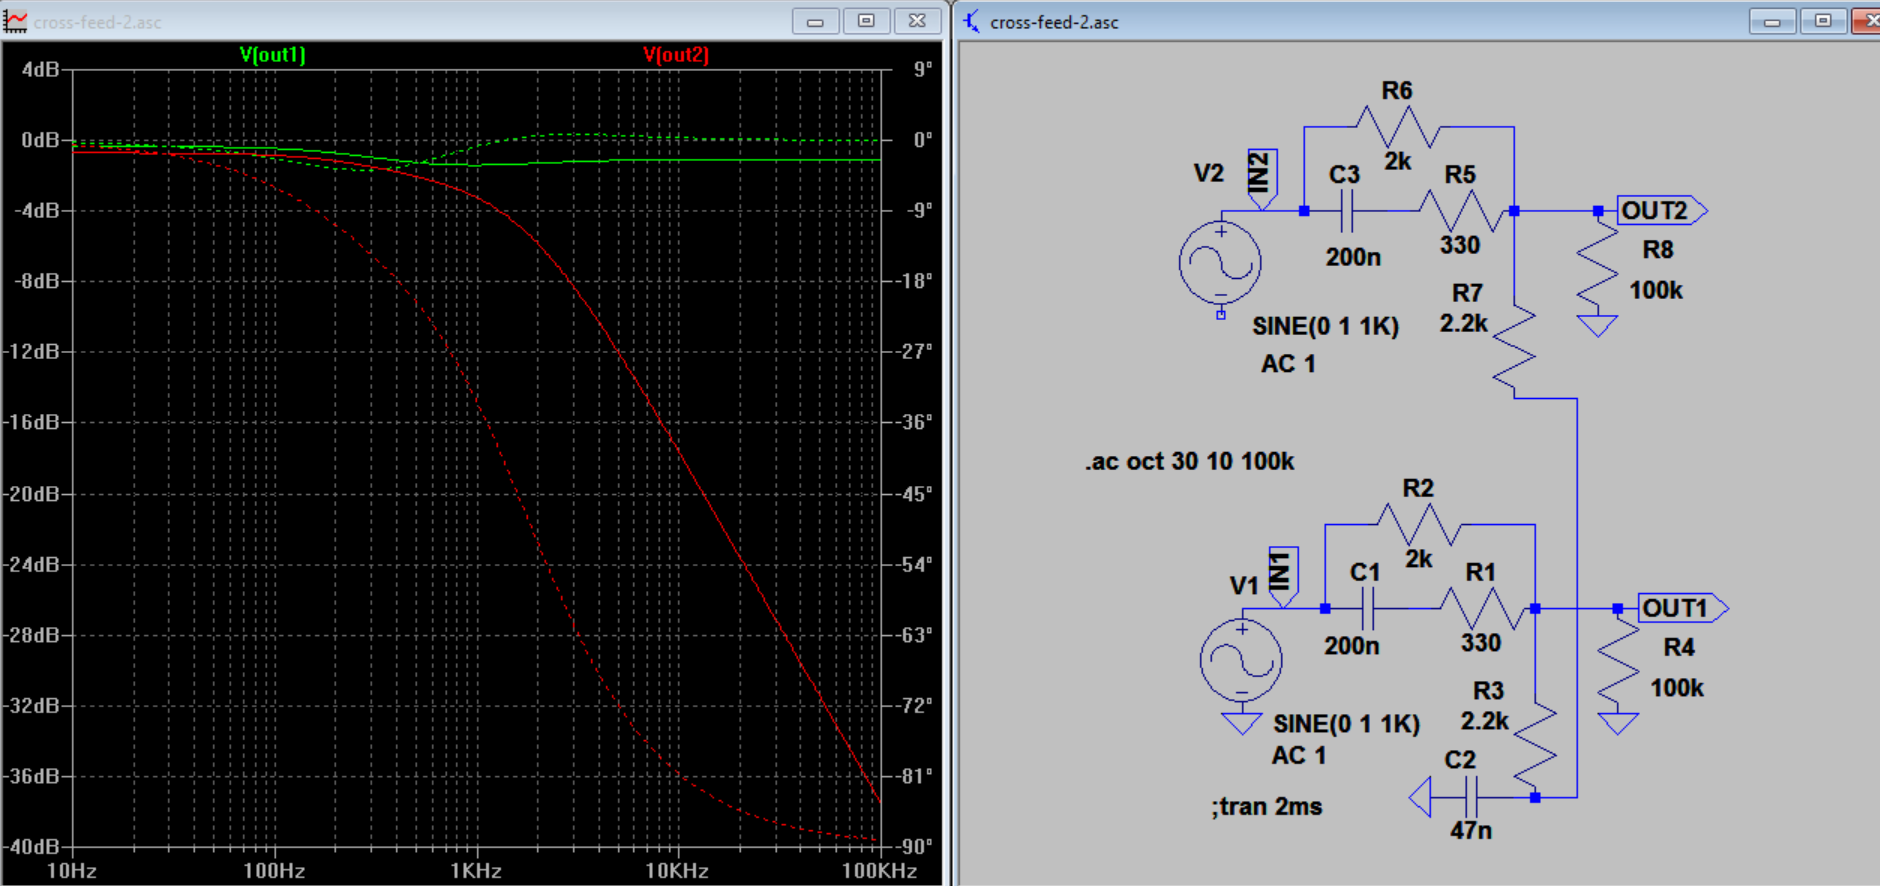
Task: Click the 330 value of R5
Action: tap(1460, 245)
